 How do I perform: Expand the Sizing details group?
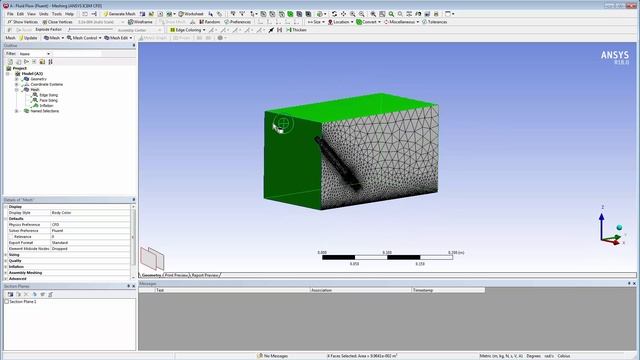tap(6, 255)
